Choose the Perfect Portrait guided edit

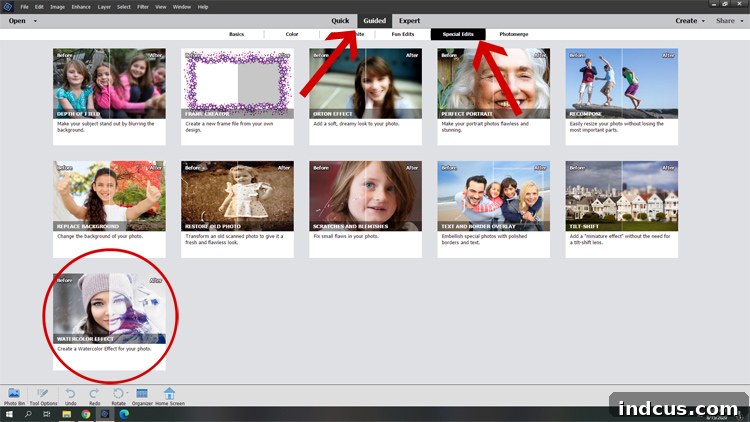pyautogui.click(x=494, y=97)
